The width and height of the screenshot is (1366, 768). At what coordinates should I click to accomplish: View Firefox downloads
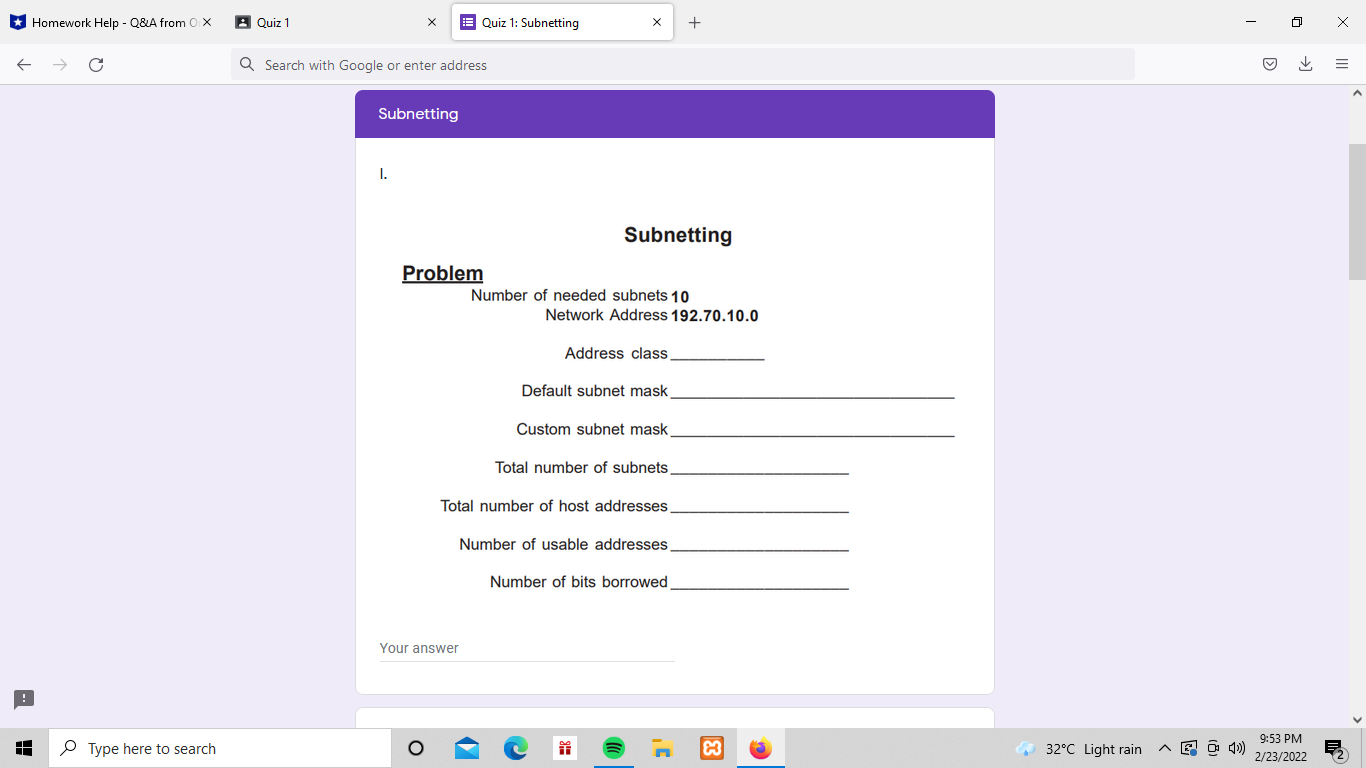click(1305, 64)
